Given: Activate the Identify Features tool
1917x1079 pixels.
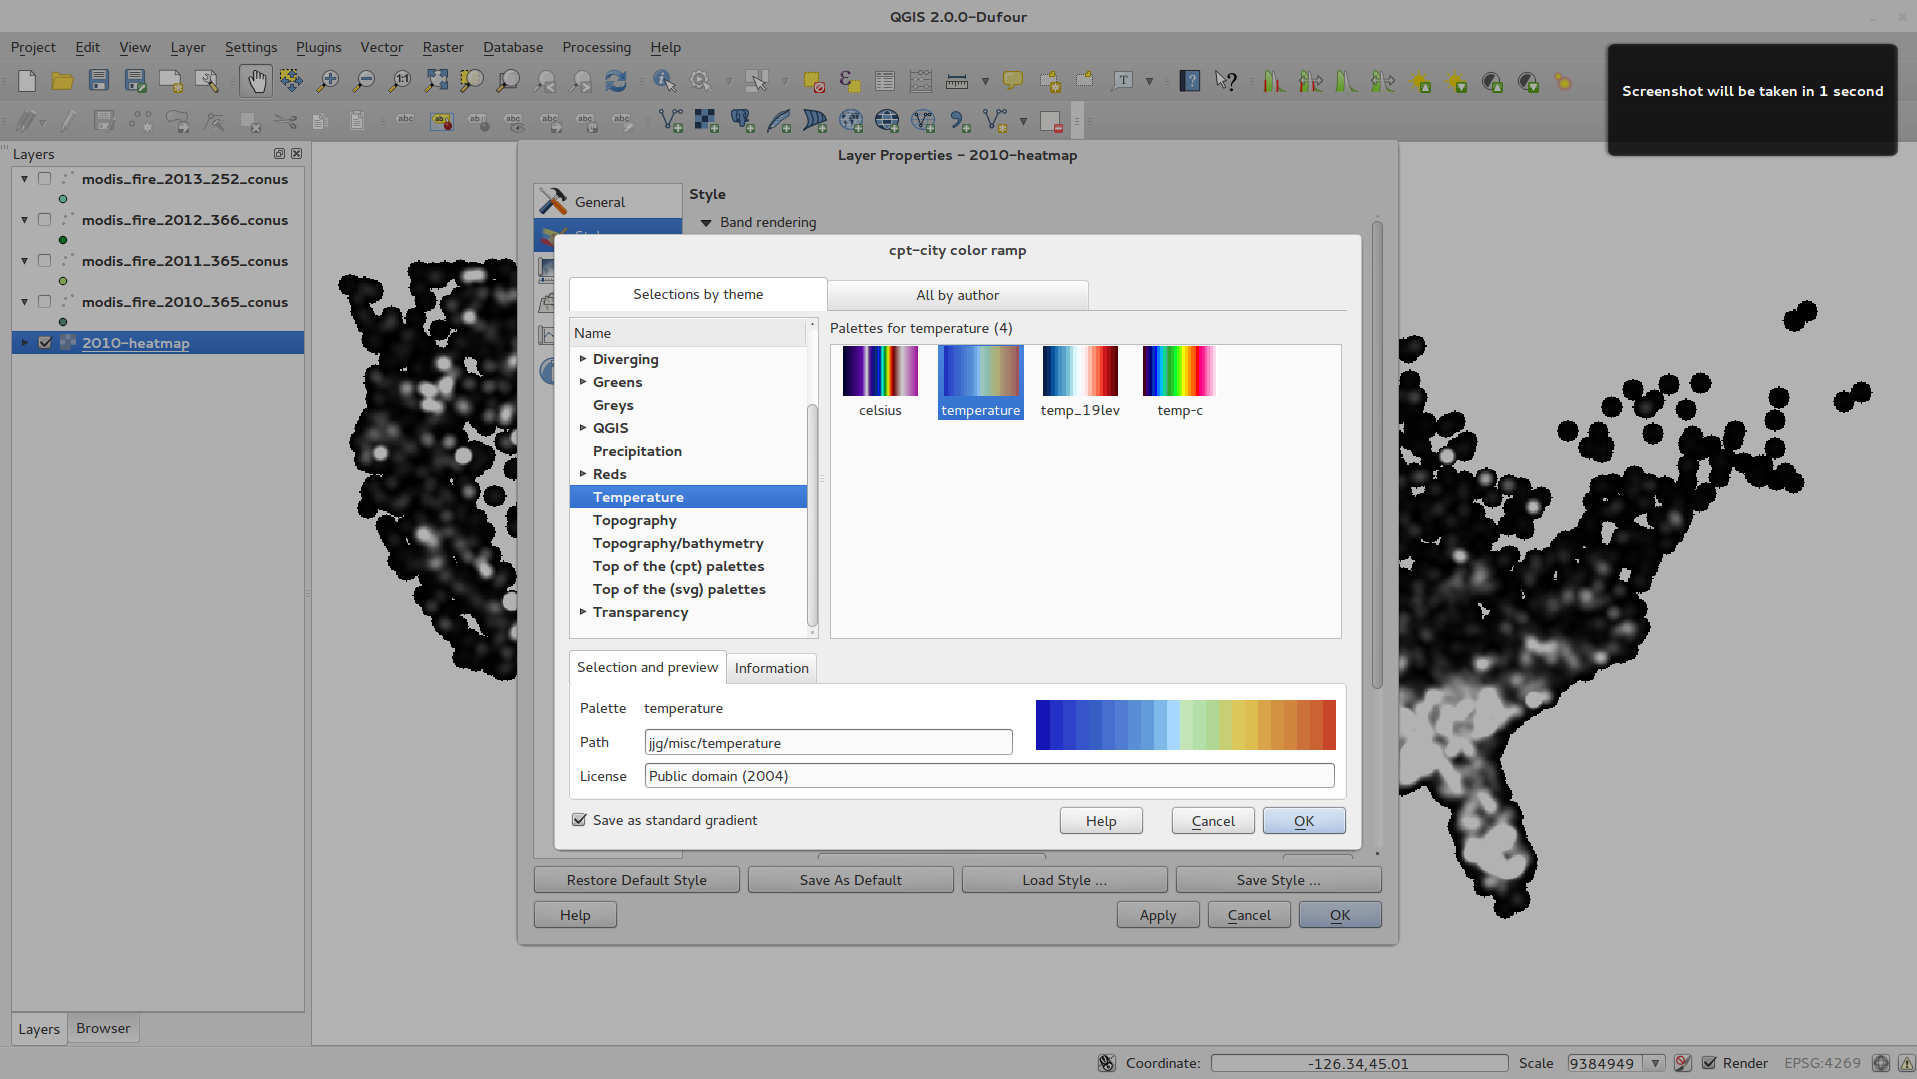Looking at the screenshot, I should coord(664,81).
